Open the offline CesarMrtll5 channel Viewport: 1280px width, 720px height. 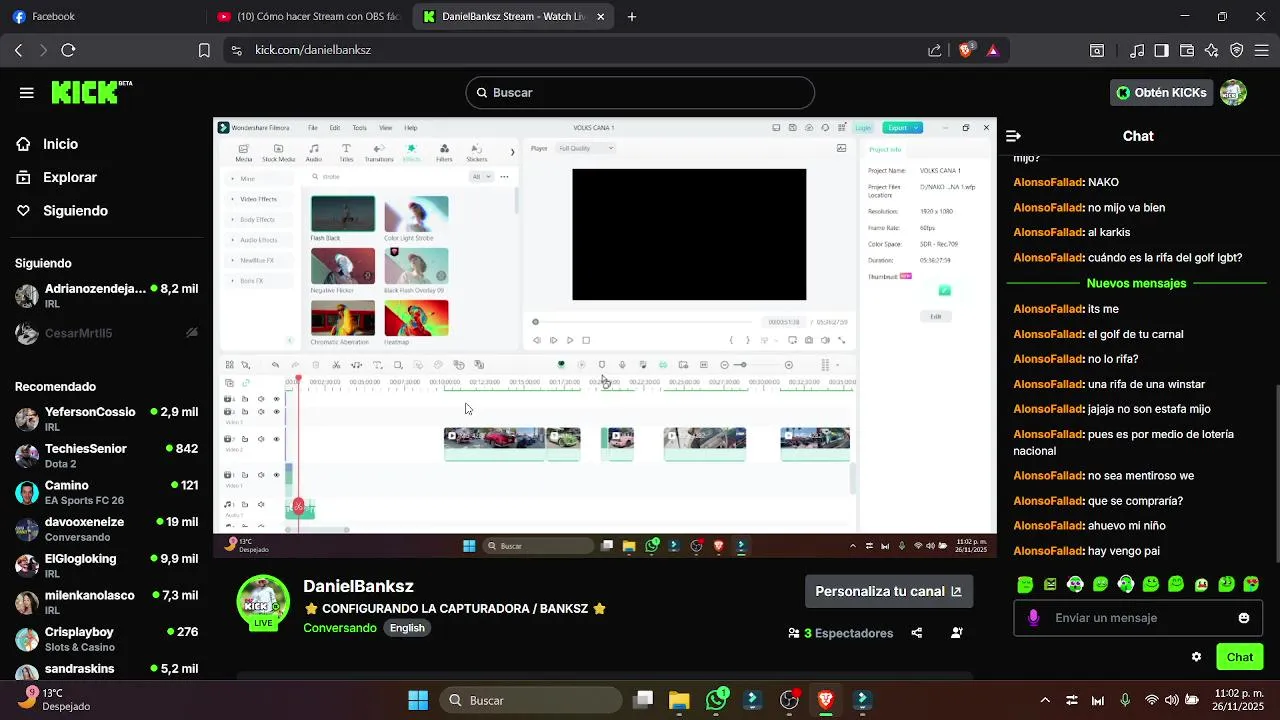pos(106,333)
